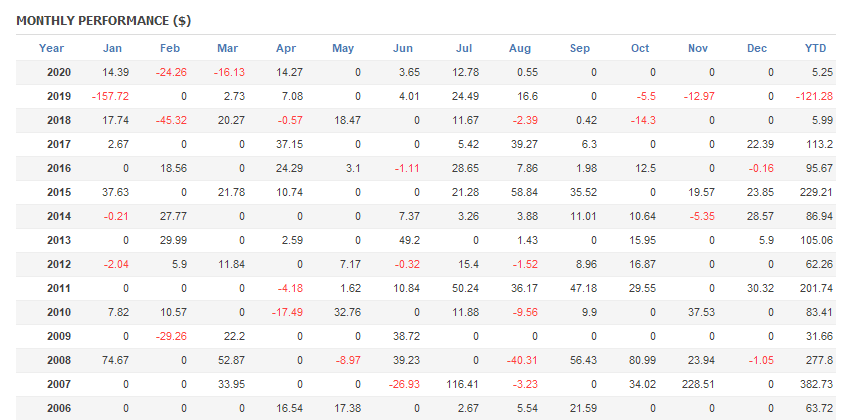Select the 2007 year row label
Screen dimensions: 859x420
click(x=59, y=385)
